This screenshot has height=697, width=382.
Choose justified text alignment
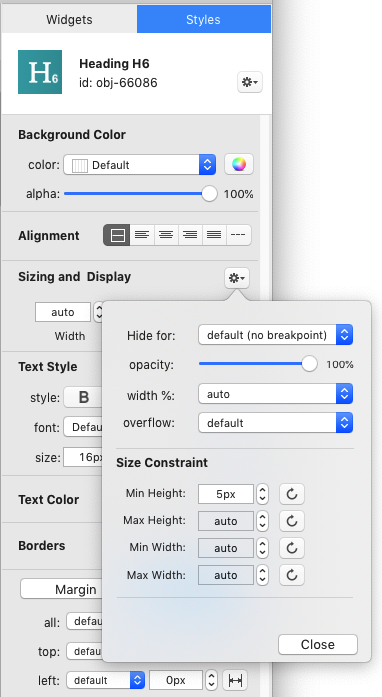[214, 235]
